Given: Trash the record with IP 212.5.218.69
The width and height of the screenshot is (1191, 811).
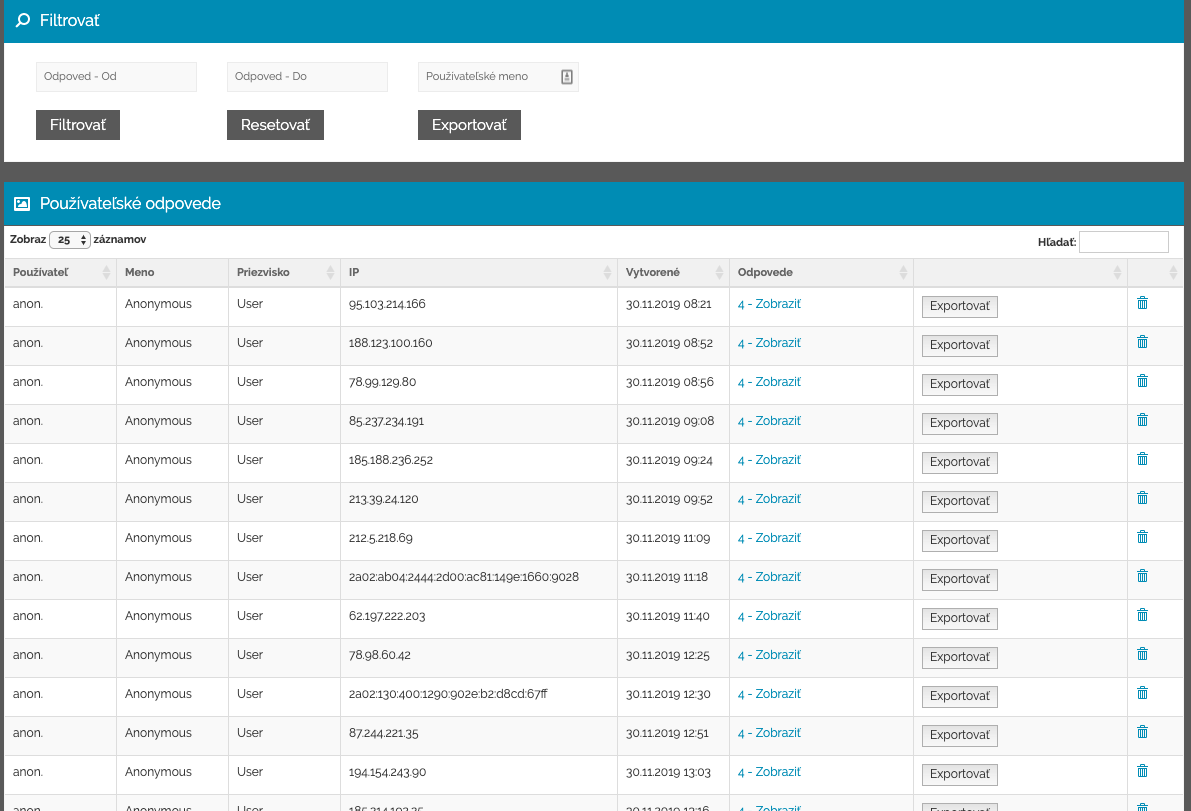Looking at the screenshot, I should 1142,537.
